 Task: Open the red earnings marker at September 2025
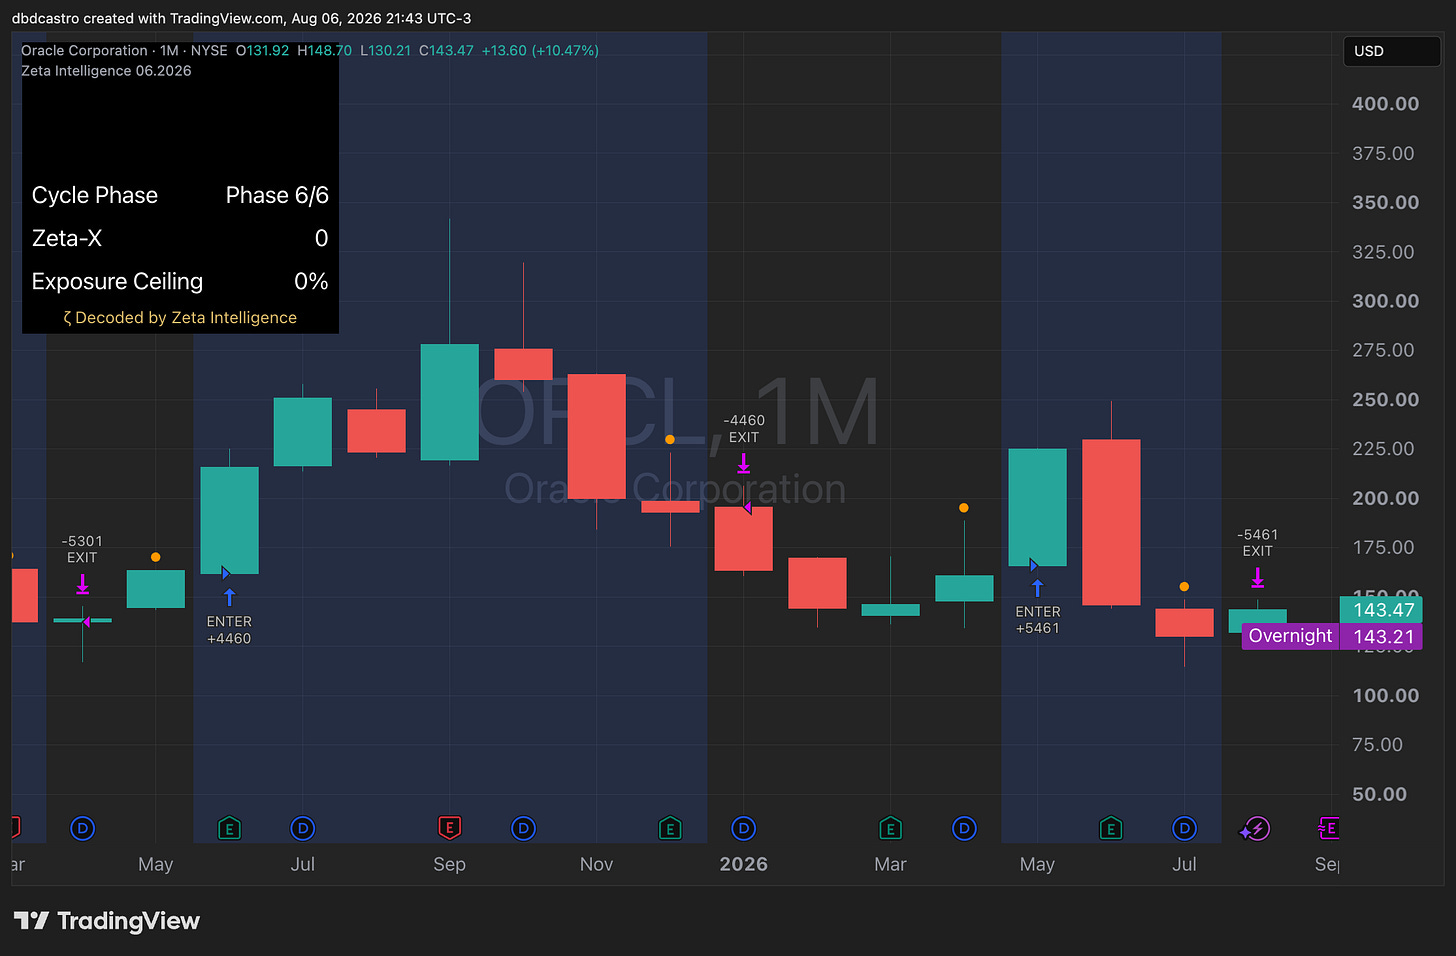(449, 828)
